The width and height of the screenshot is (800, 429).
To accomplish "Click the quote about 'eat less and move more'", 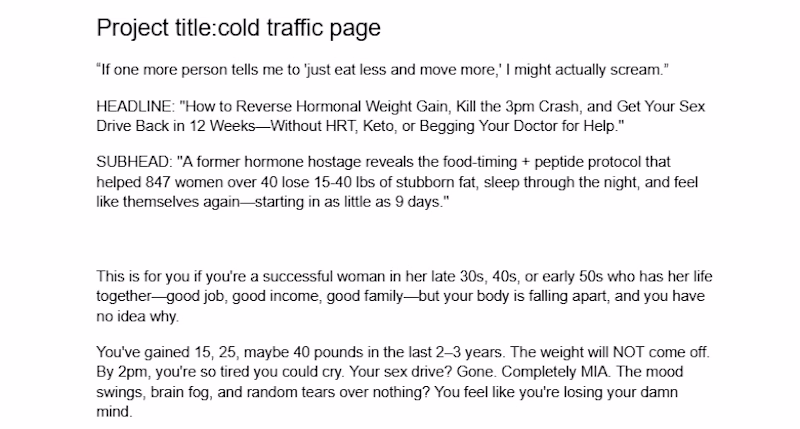I will coord(383,69).
